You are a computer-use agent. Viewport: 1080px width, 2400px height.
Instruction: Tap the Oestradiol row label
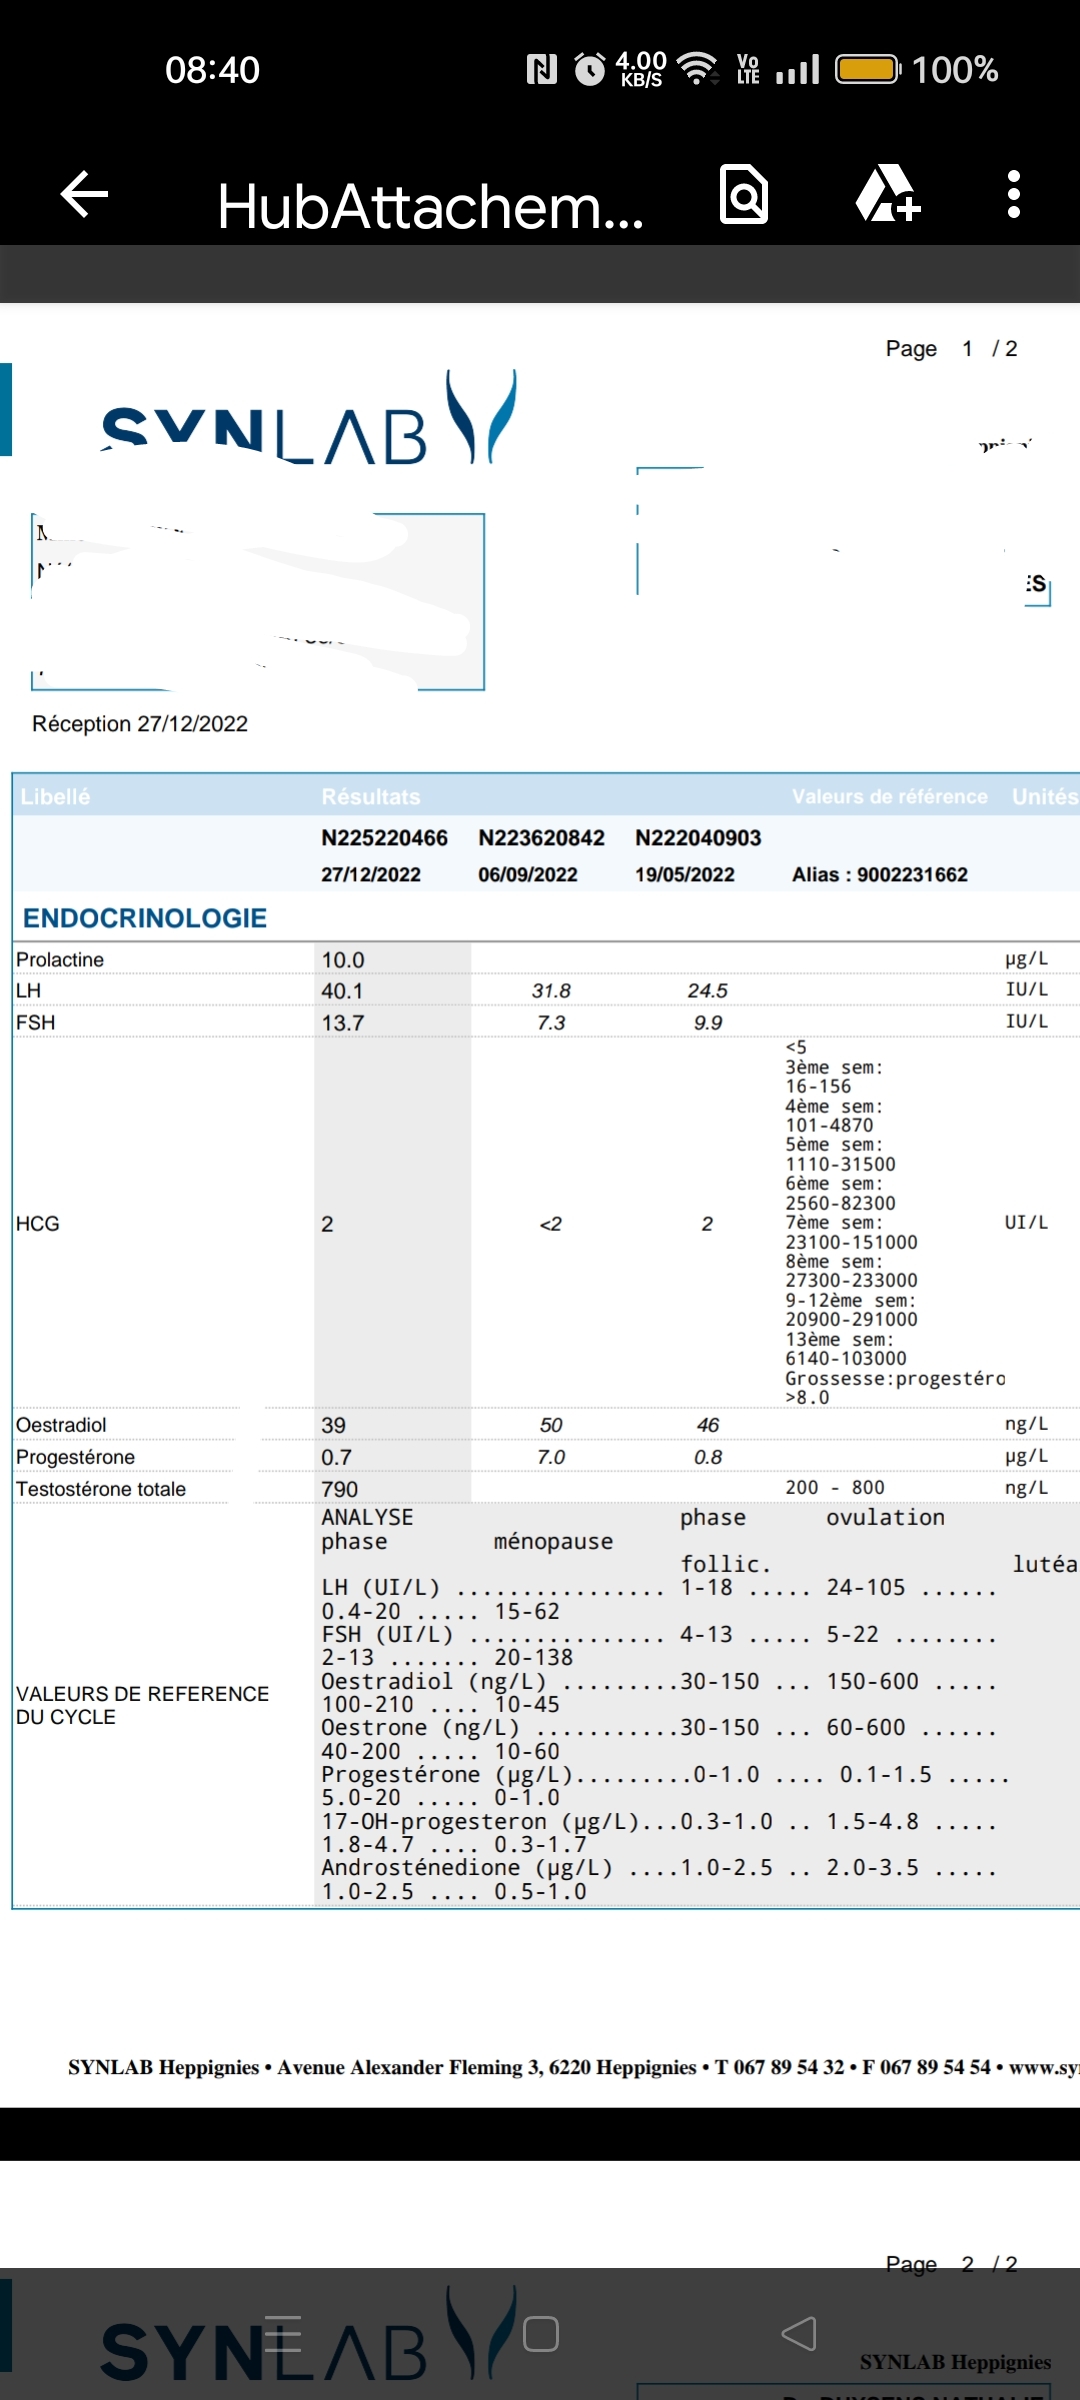pos(61,1425)
